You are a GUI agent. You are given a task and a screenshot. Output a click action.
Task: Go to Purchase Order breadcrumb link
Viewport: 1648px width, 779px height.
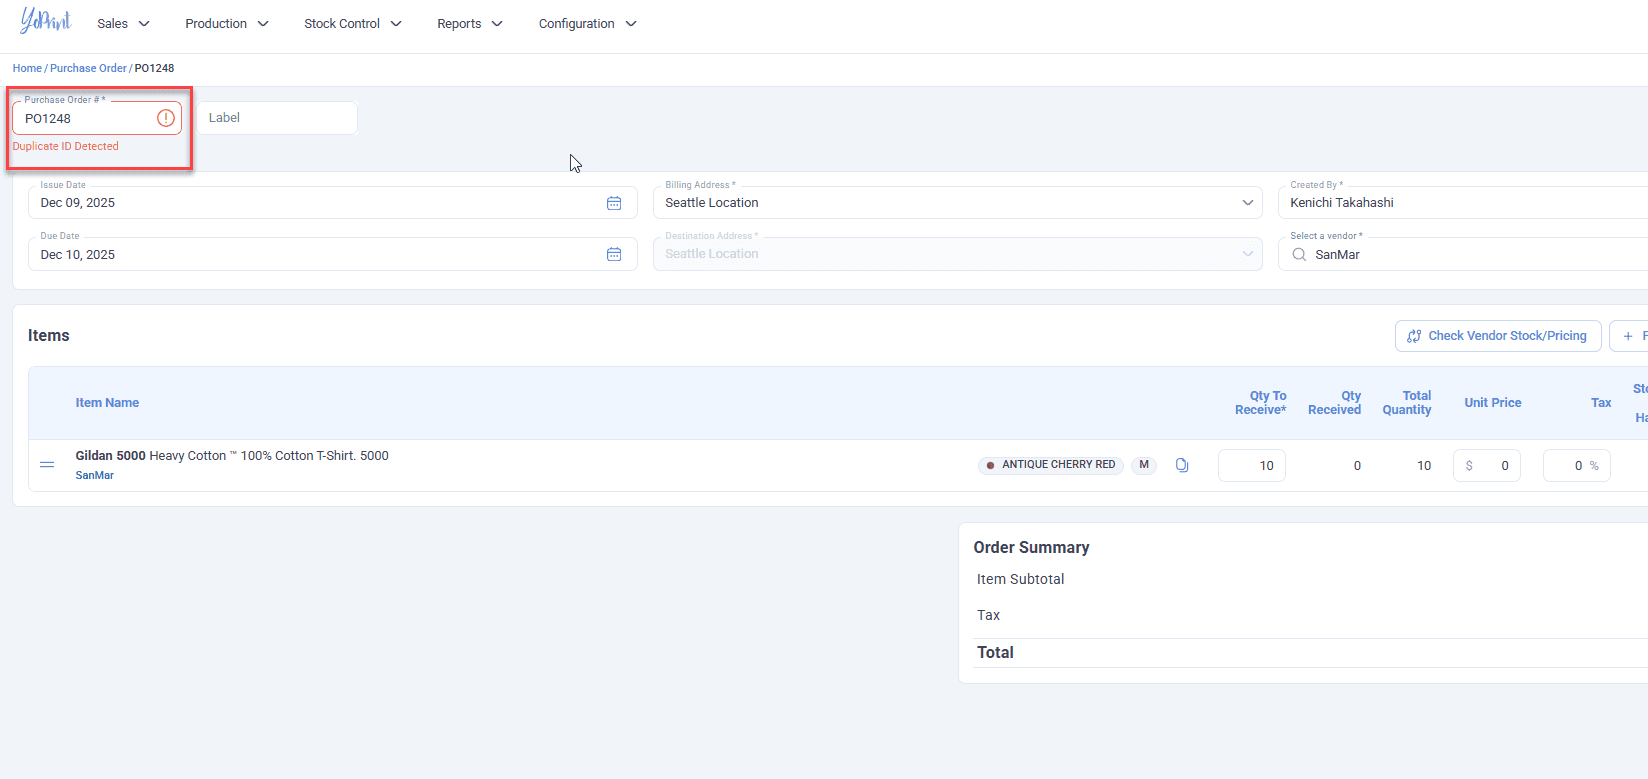click(88, 68)
